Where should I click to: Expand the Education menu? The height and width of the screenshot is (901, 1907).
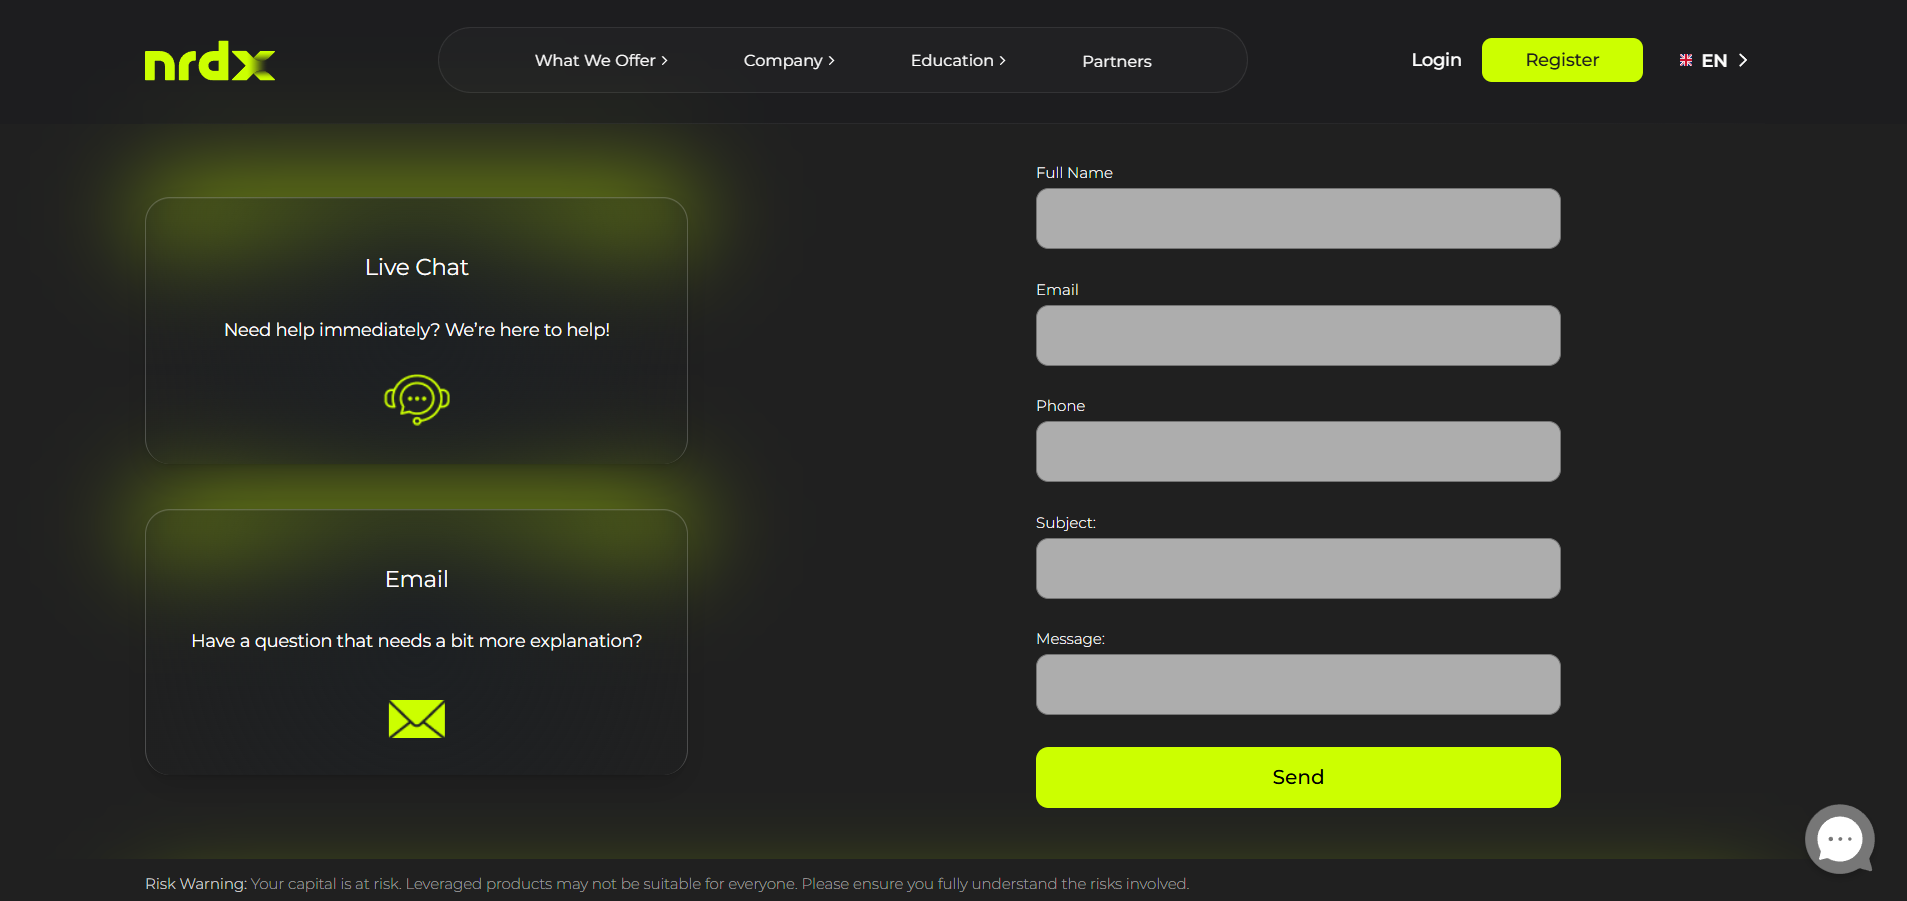[958, 60]
